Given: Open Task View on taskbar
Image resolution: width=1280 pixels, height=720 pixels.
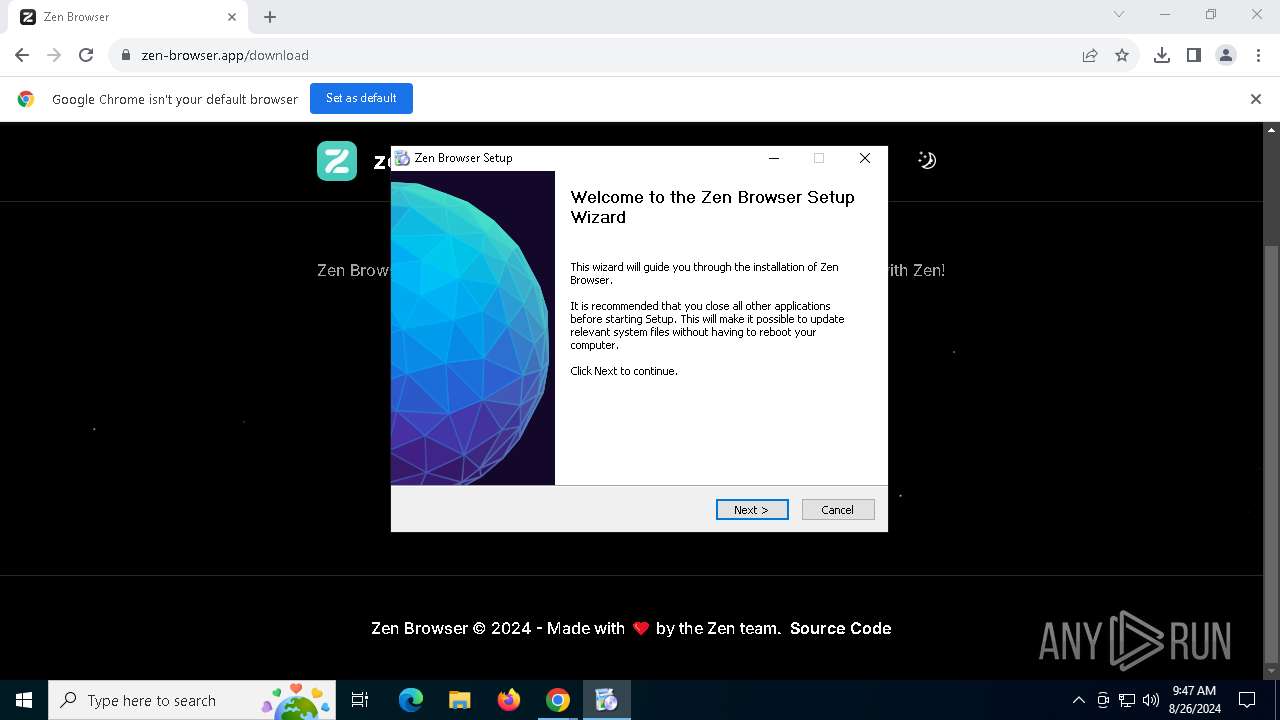Looking at the screenshot, I should [x=360, y=700].
